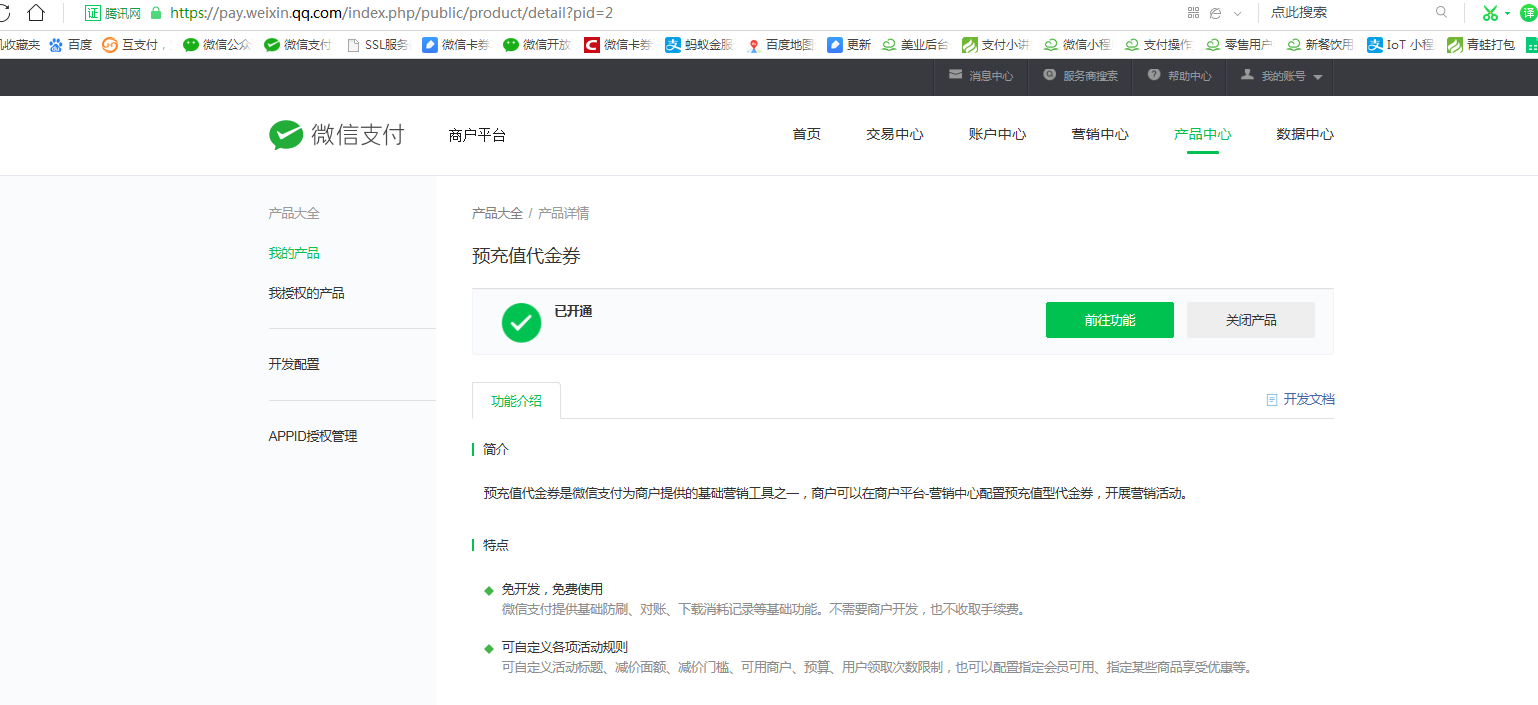Image resolution: width=1538 pixels, height=705 pixels.
Task: Open 消息中心 message center
Action: click(981, 76)
